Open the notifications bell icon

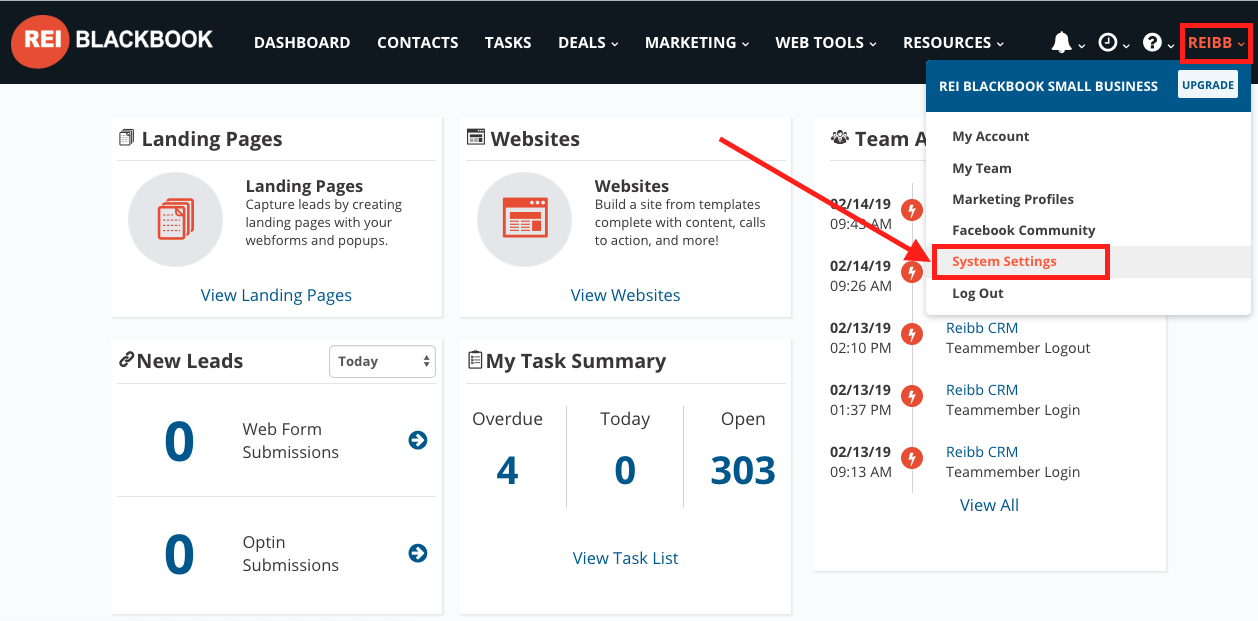pos(1061,42)
